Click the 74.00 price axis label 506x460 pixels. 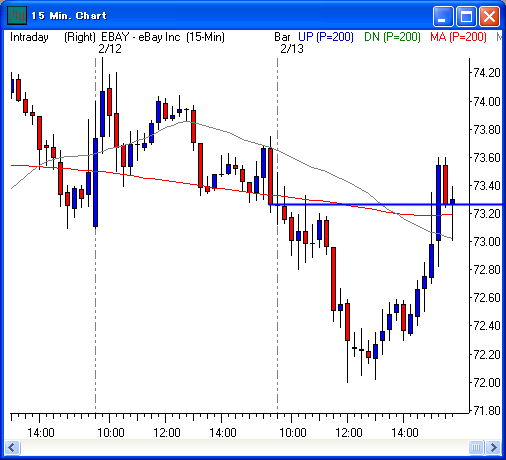(x=487, y=101)
